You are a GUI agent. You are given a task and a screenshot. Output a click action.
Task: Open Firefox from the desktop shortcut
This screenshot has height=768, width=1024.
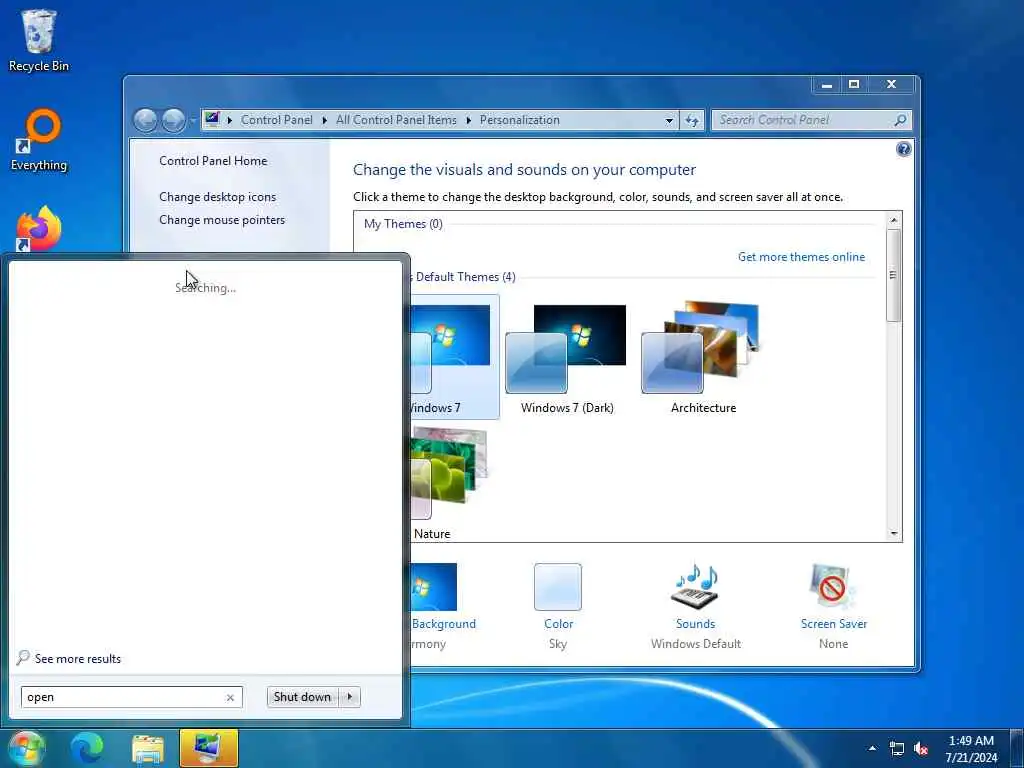click(x=39, y=229)
